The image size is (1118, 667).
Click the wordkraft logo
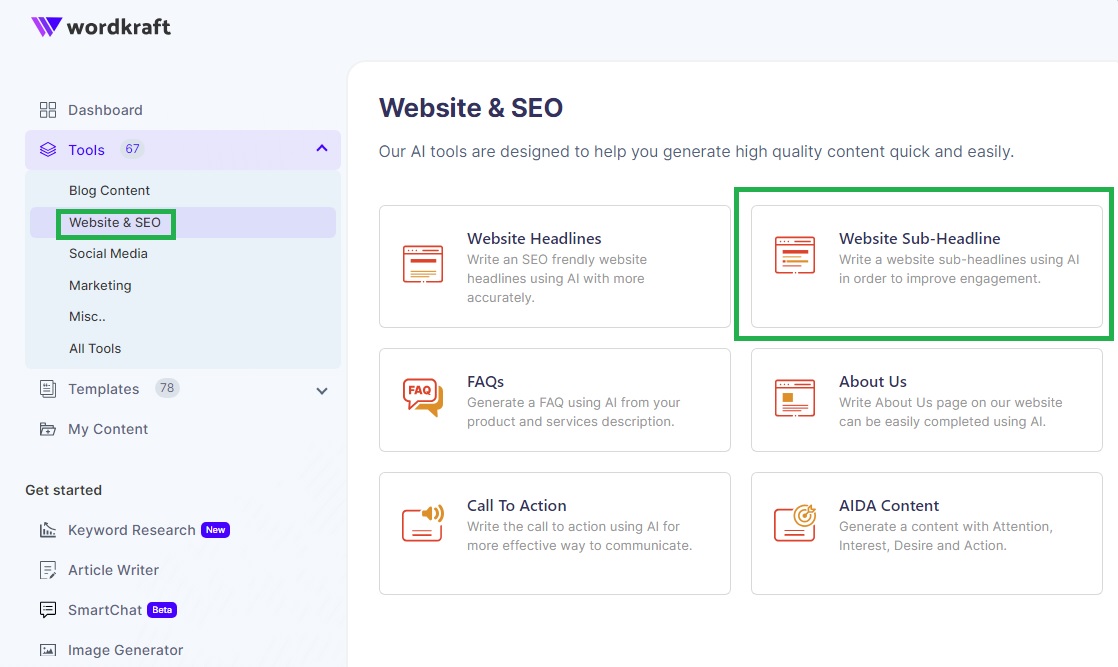coord(100,27)
